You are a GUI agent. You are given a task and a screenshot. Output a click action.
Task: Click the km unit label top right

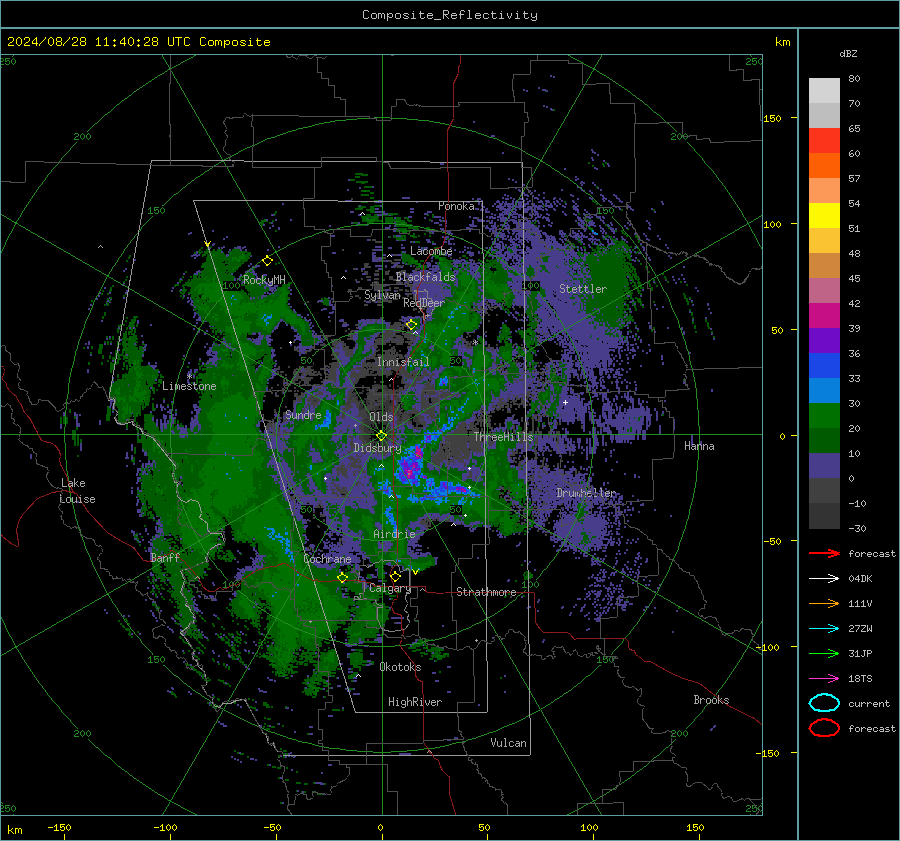(x=782, y=42)
